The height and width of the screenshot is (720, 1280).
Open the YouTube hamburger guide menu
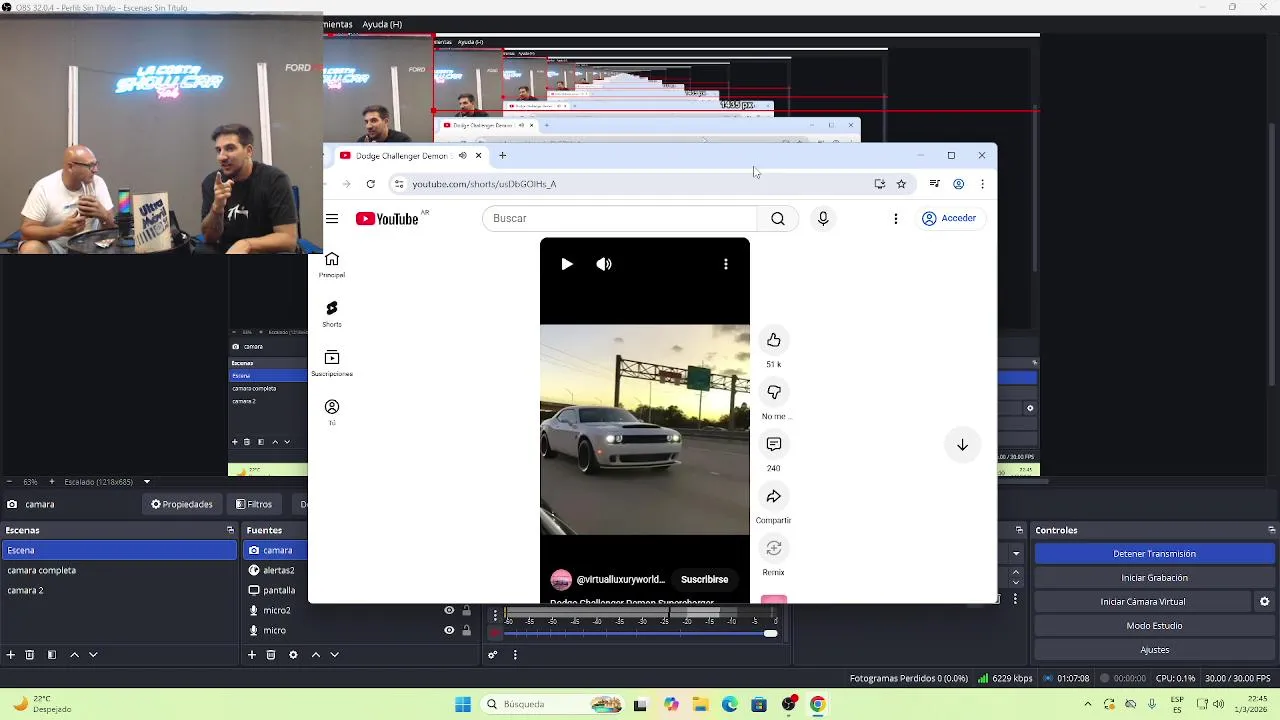coord(332,219)
